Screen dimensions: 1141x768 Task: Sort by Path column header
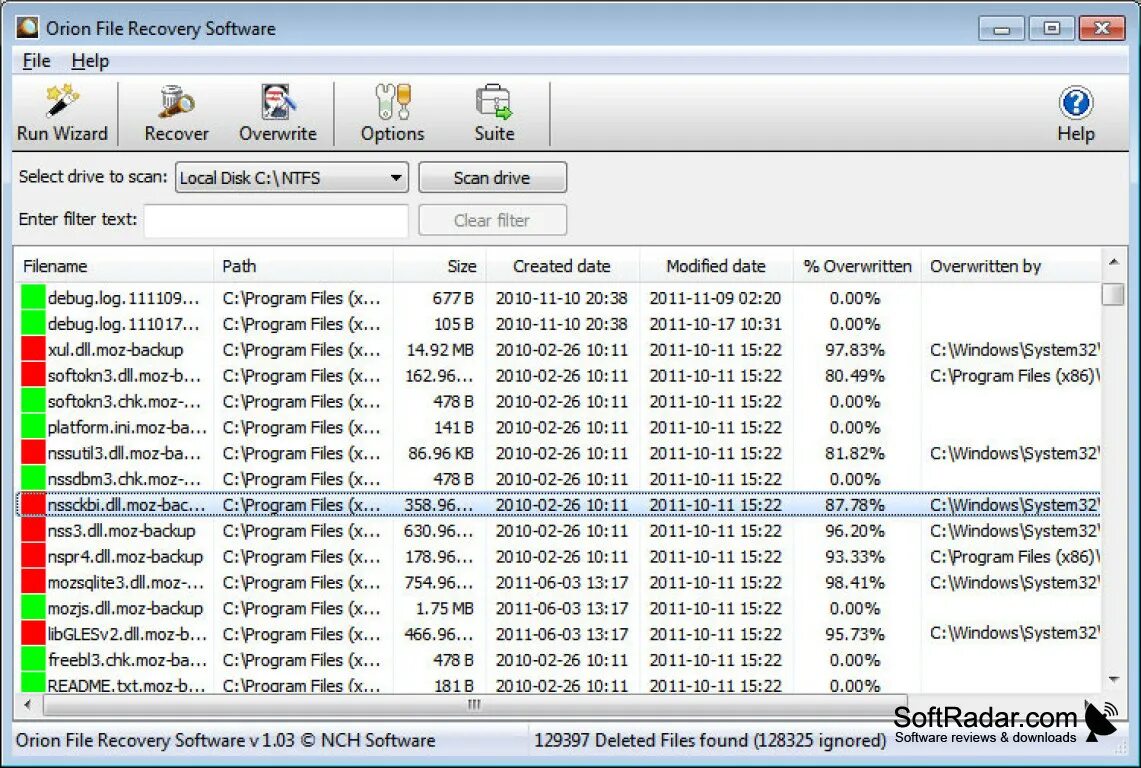[303, 266]
